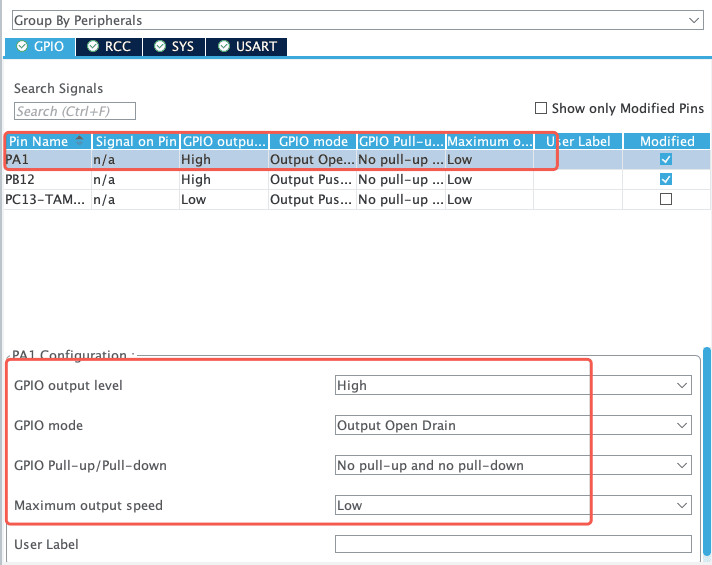Type in the Search Signals field

pos(75,111)
